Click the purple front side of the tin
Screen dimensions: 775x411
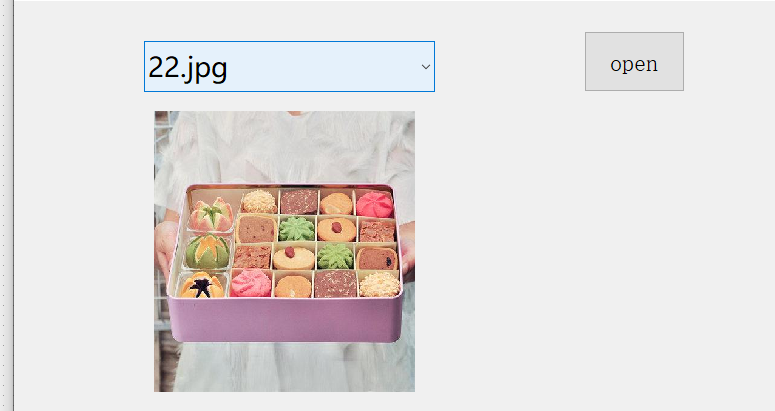pos(285,320)
